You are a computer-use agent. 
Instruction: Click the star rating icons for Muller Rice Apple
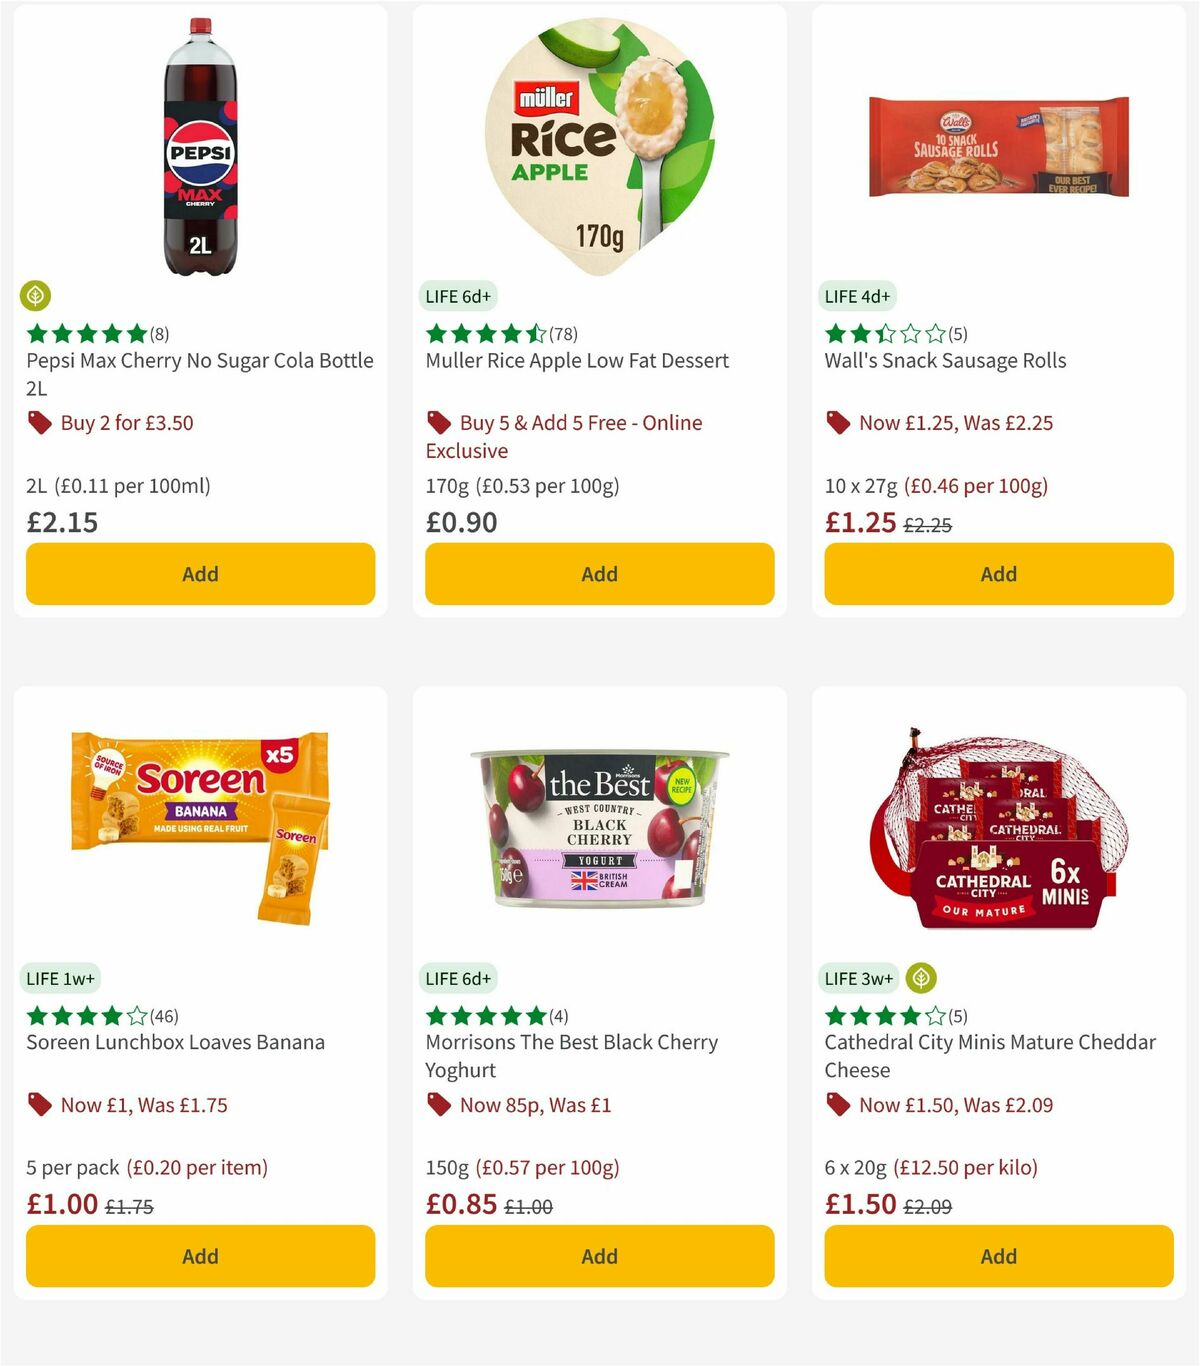click(x=485, y=333)
